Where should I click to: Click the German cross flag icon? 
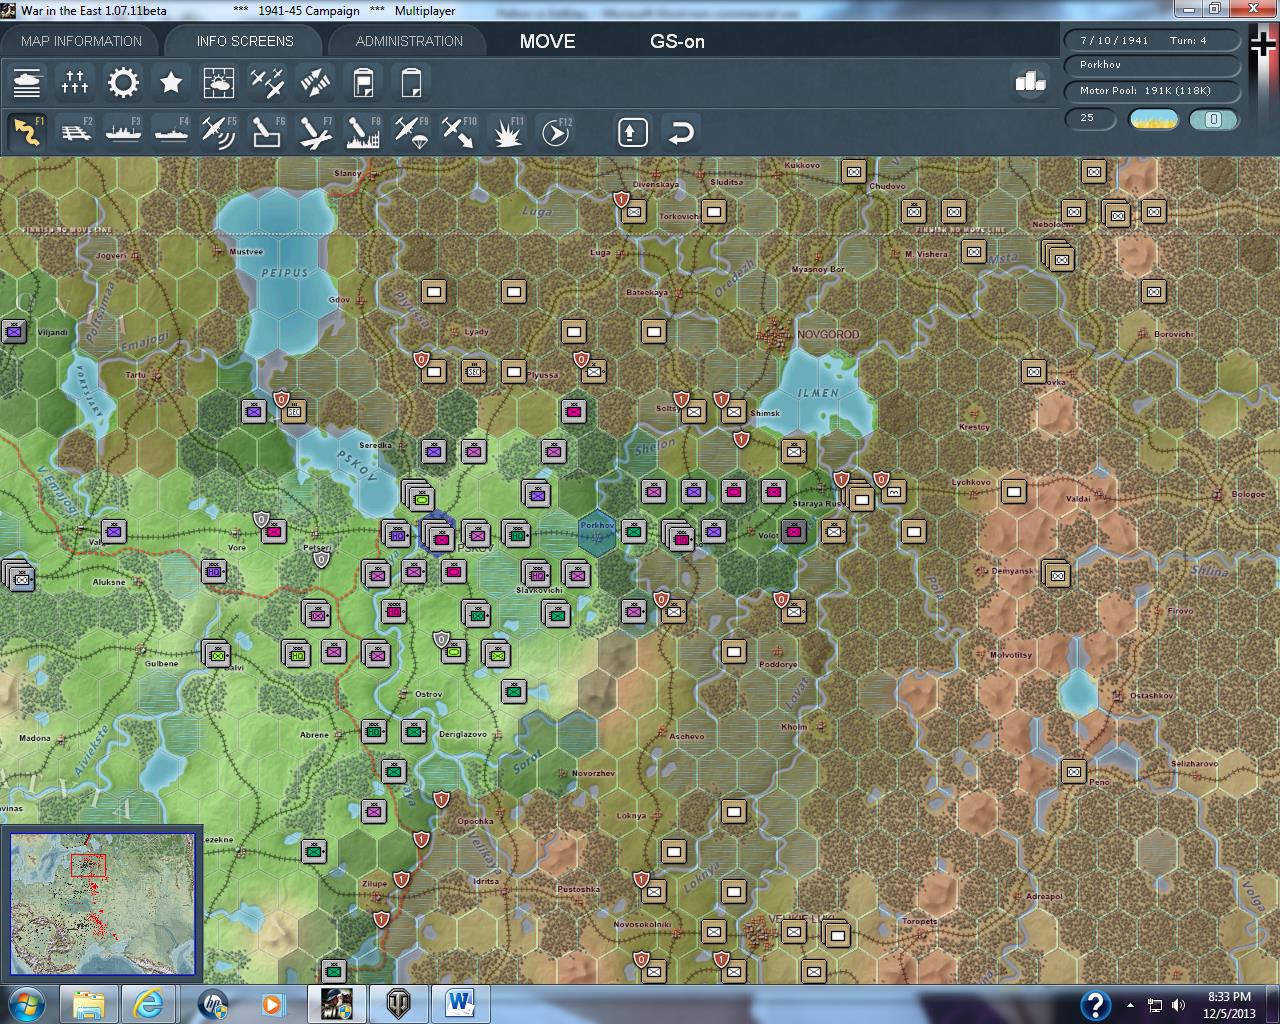(x=1264, y=45)
